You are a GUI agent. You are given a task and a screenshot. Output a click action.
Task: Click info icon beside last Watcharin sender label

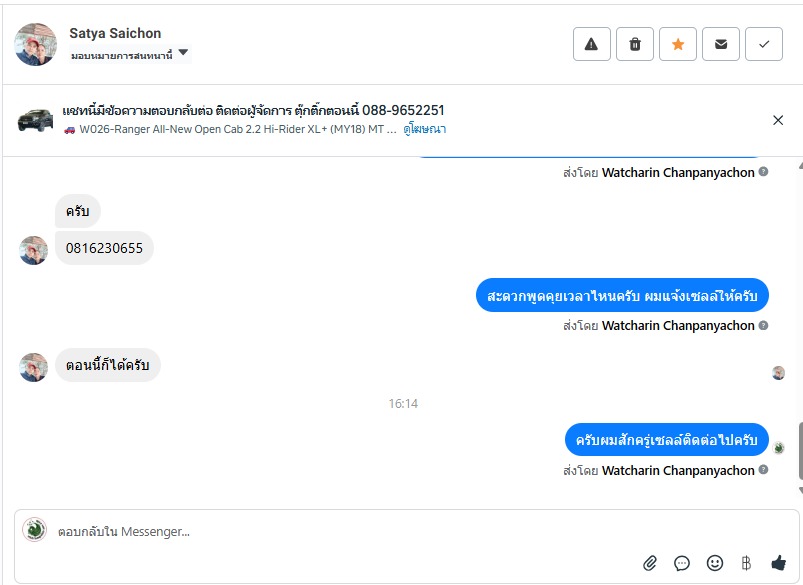click(763, 470)
